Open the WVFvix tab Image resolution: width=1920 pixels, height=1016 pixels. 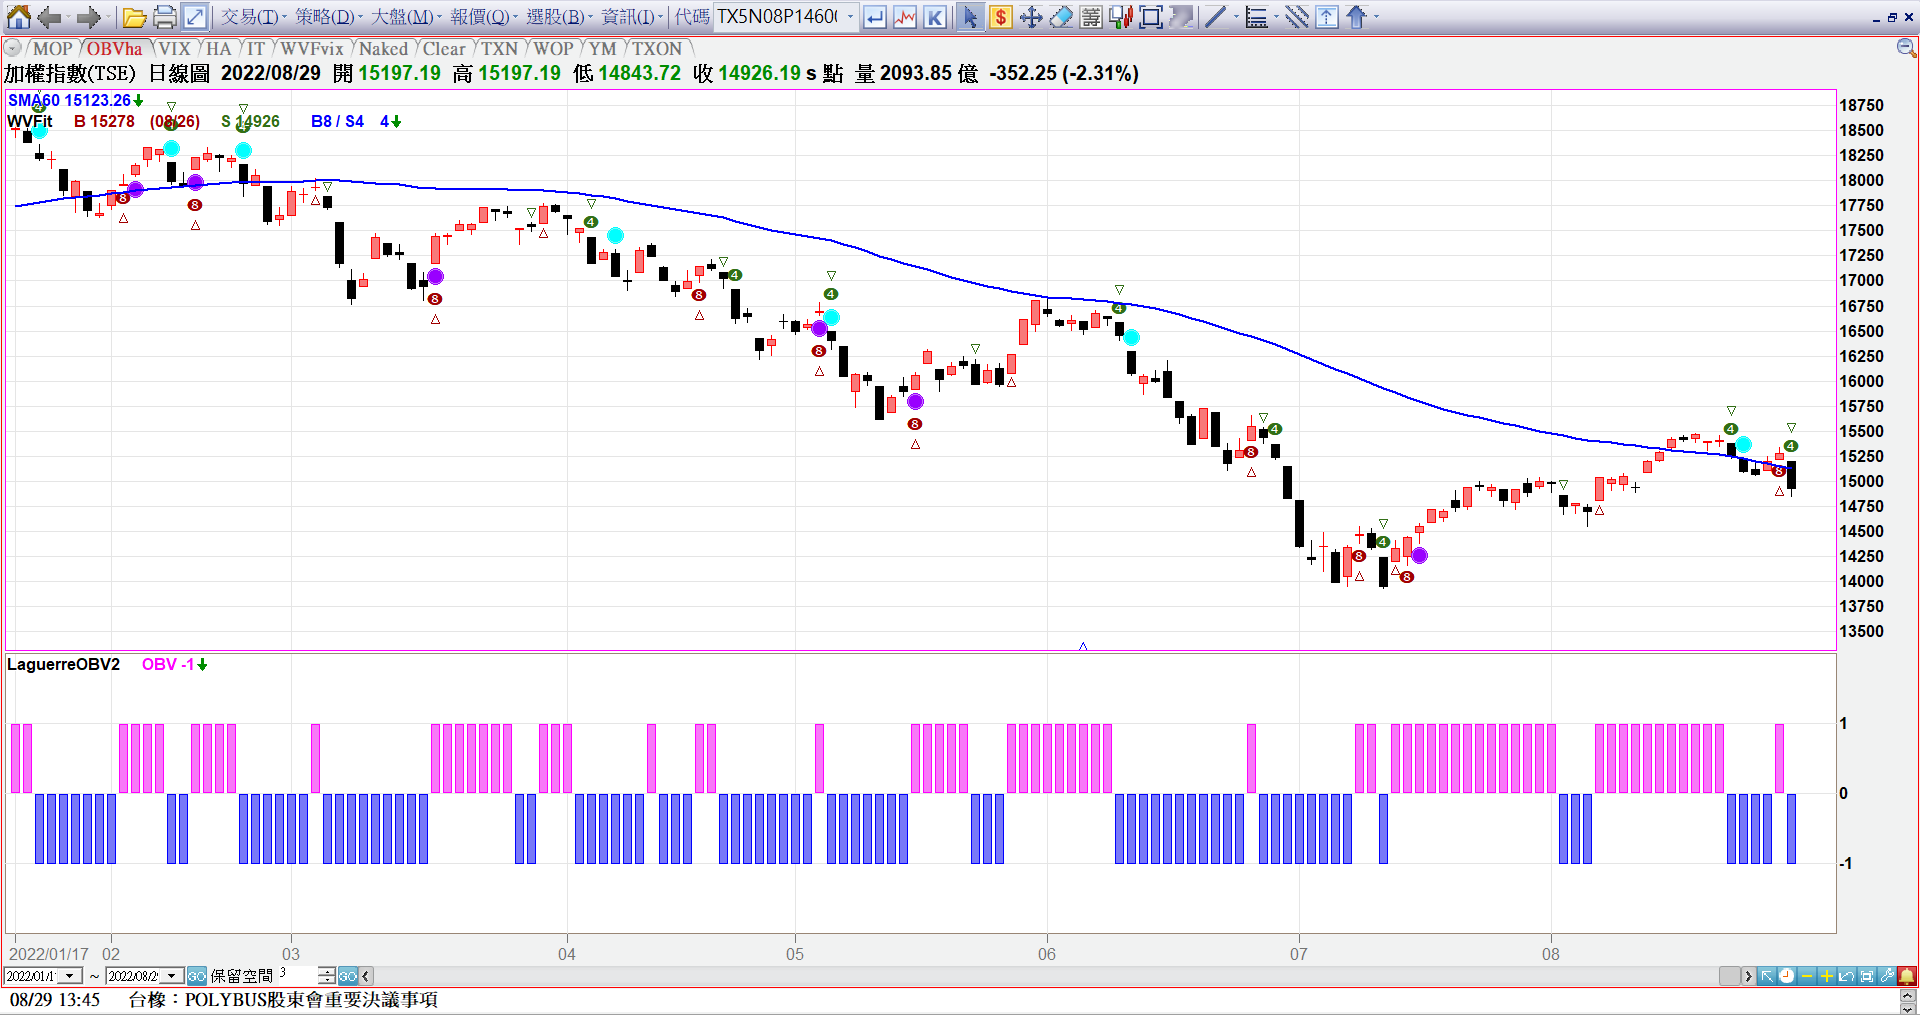(312, 49)
